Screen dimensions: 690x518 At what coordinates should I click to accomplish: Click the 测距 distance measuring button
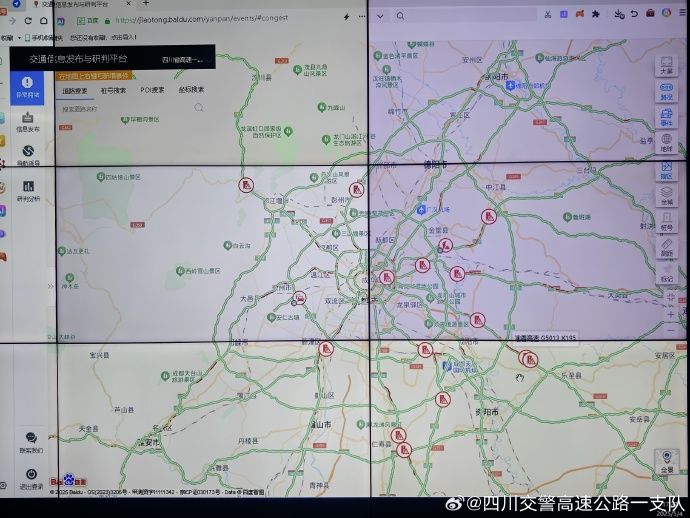666,248
